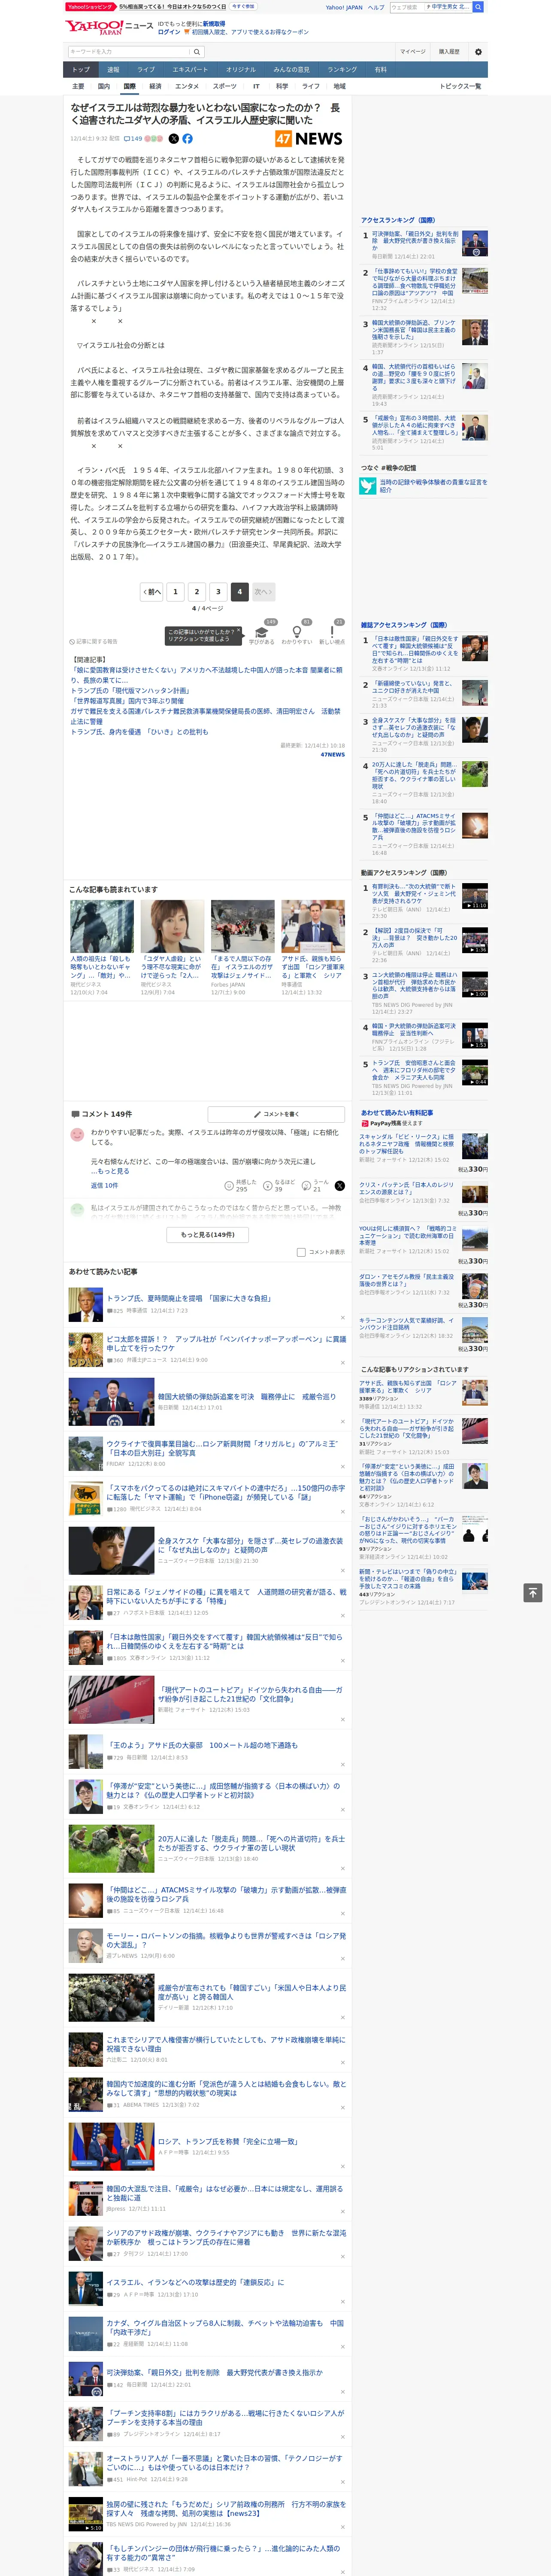Share first comment on X
Image resolution: width=551 pixels, height=2576 pixels.
pos(340,1185)
